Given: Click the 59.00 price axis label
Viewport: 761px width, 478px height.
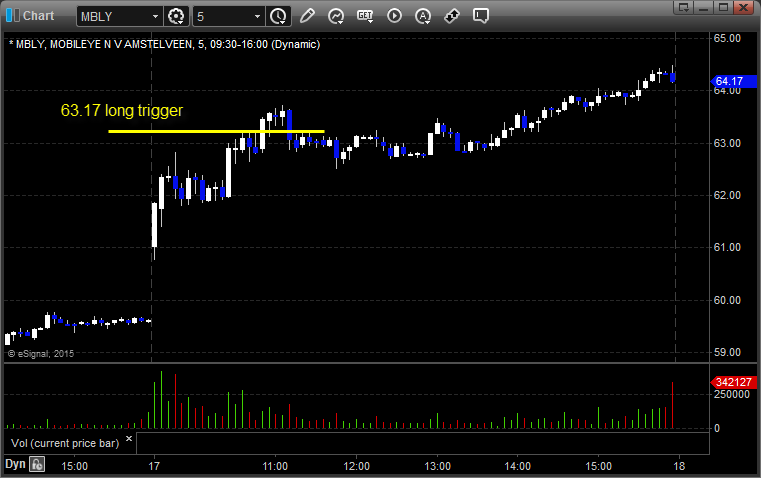Looking at the screenshot, I should pyautogui.click(x=727, y=352).
